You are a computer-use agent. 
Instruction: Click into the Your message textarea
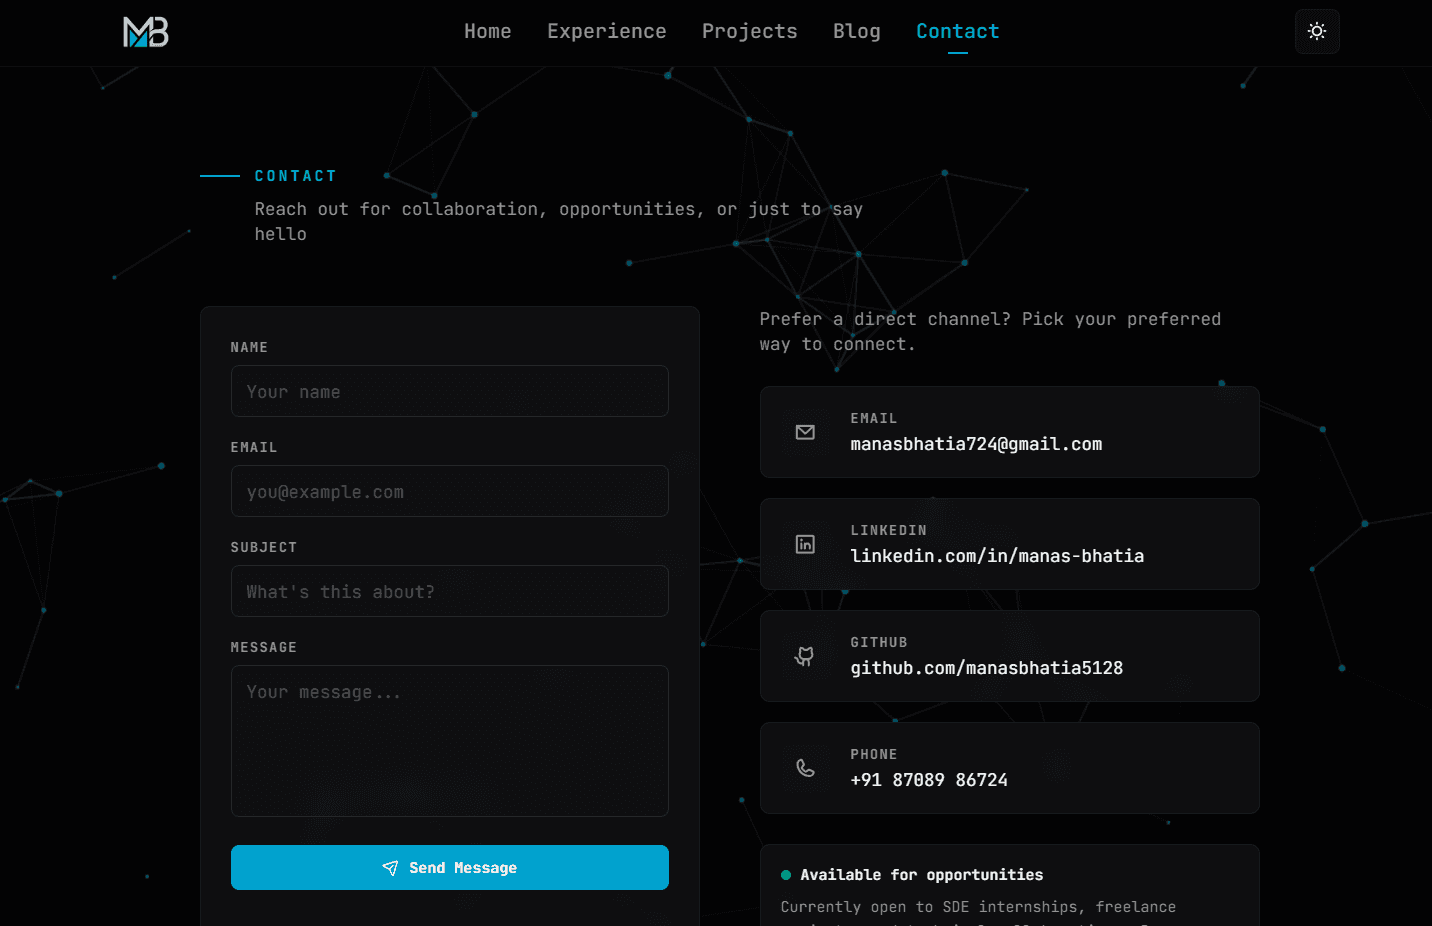pyautogui.click(x=450, y=741)
